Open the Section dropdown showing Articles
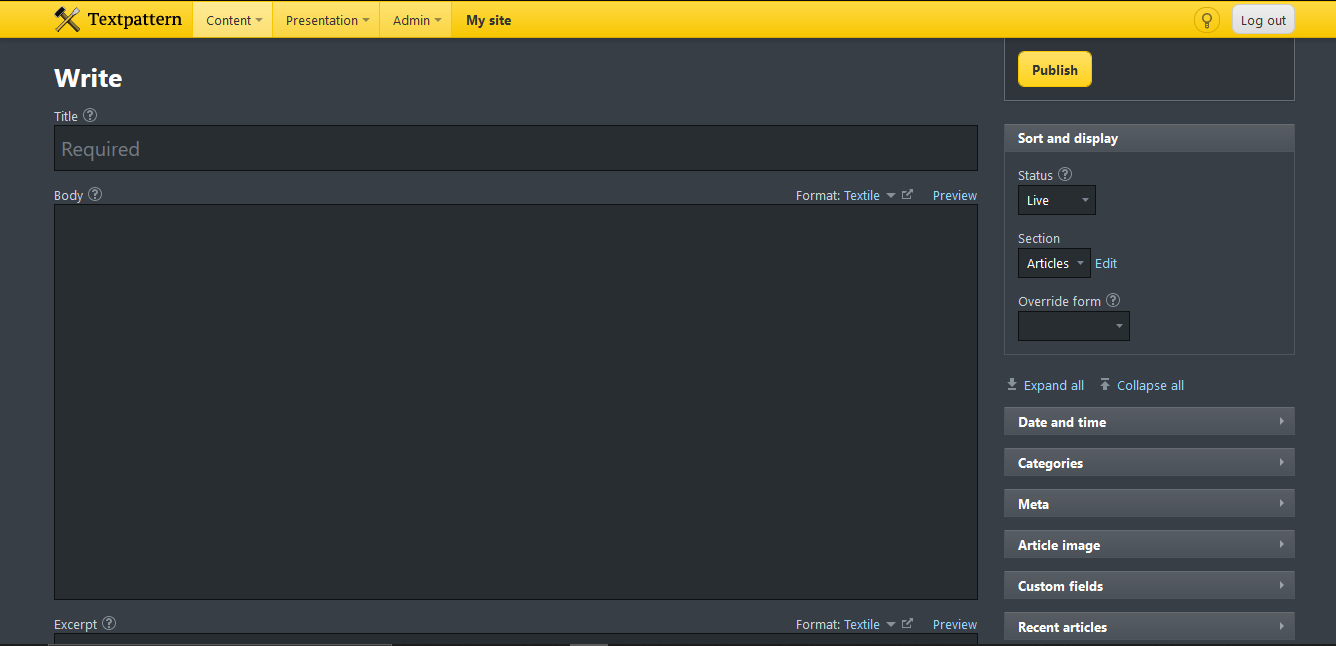The image size is (1336, 646). pyautogui.click(x=1054, y=263)
